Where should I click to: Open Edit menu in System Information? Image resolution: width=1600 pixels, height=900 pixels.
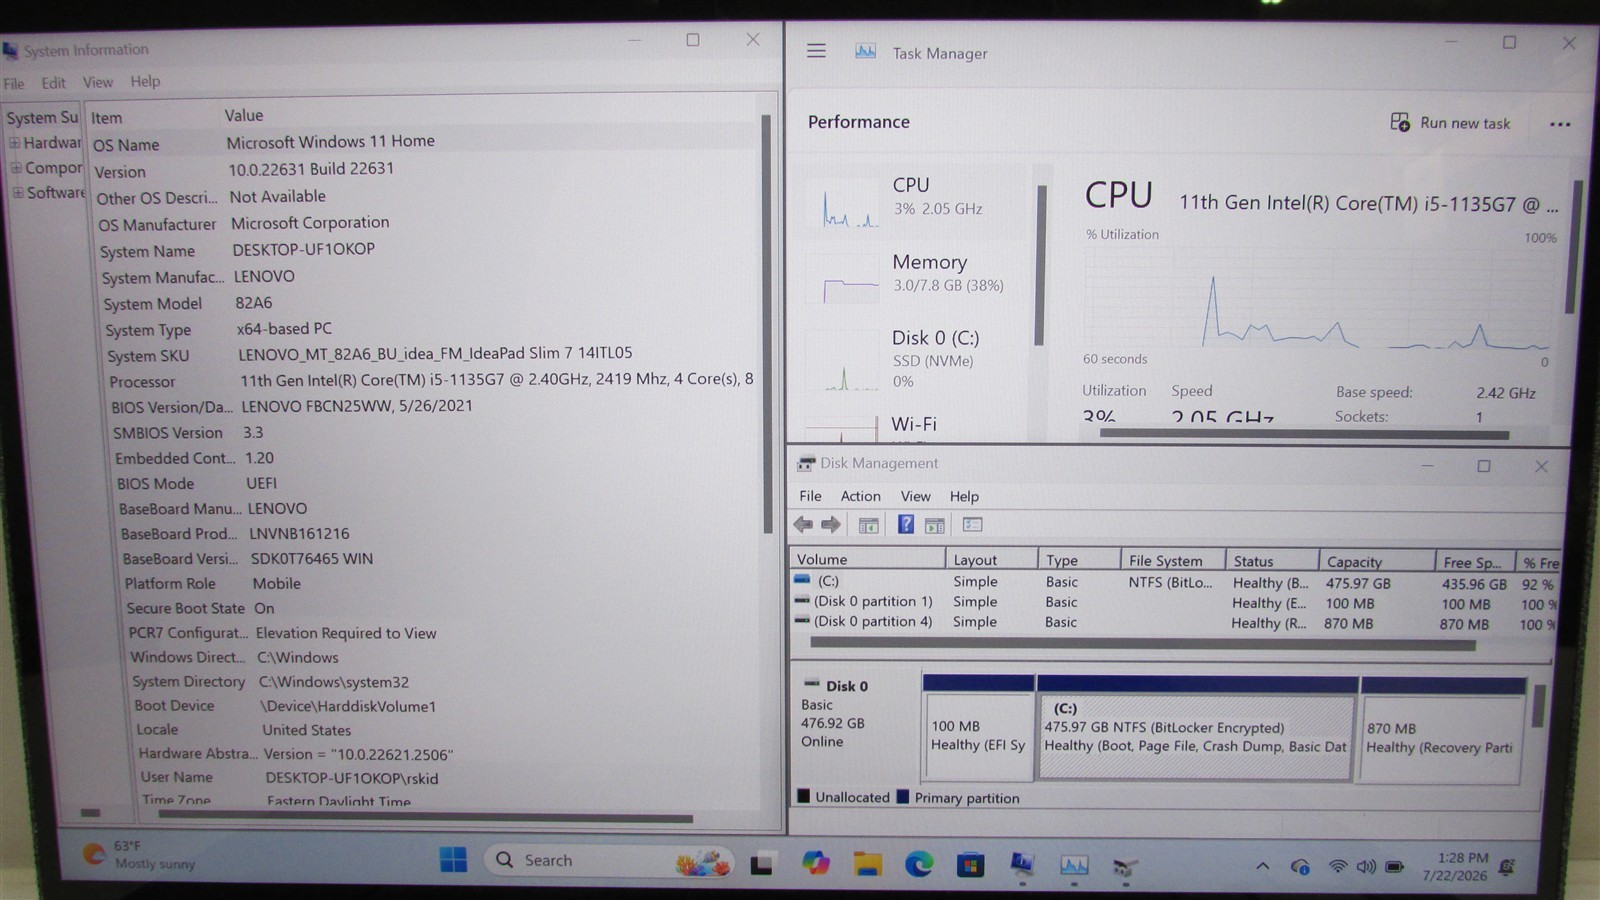(x=53, y=83)
